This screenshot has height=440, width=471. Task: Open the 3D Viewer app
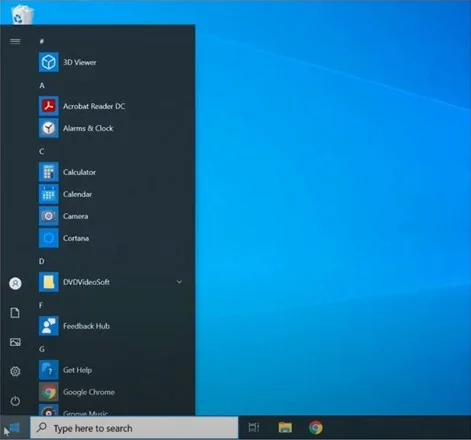tap(112, 62)
